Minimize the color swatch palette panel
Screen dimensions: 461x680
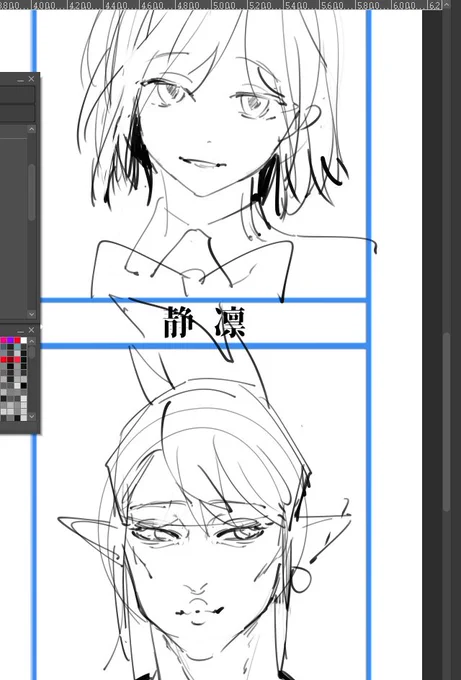click(20, 332)
